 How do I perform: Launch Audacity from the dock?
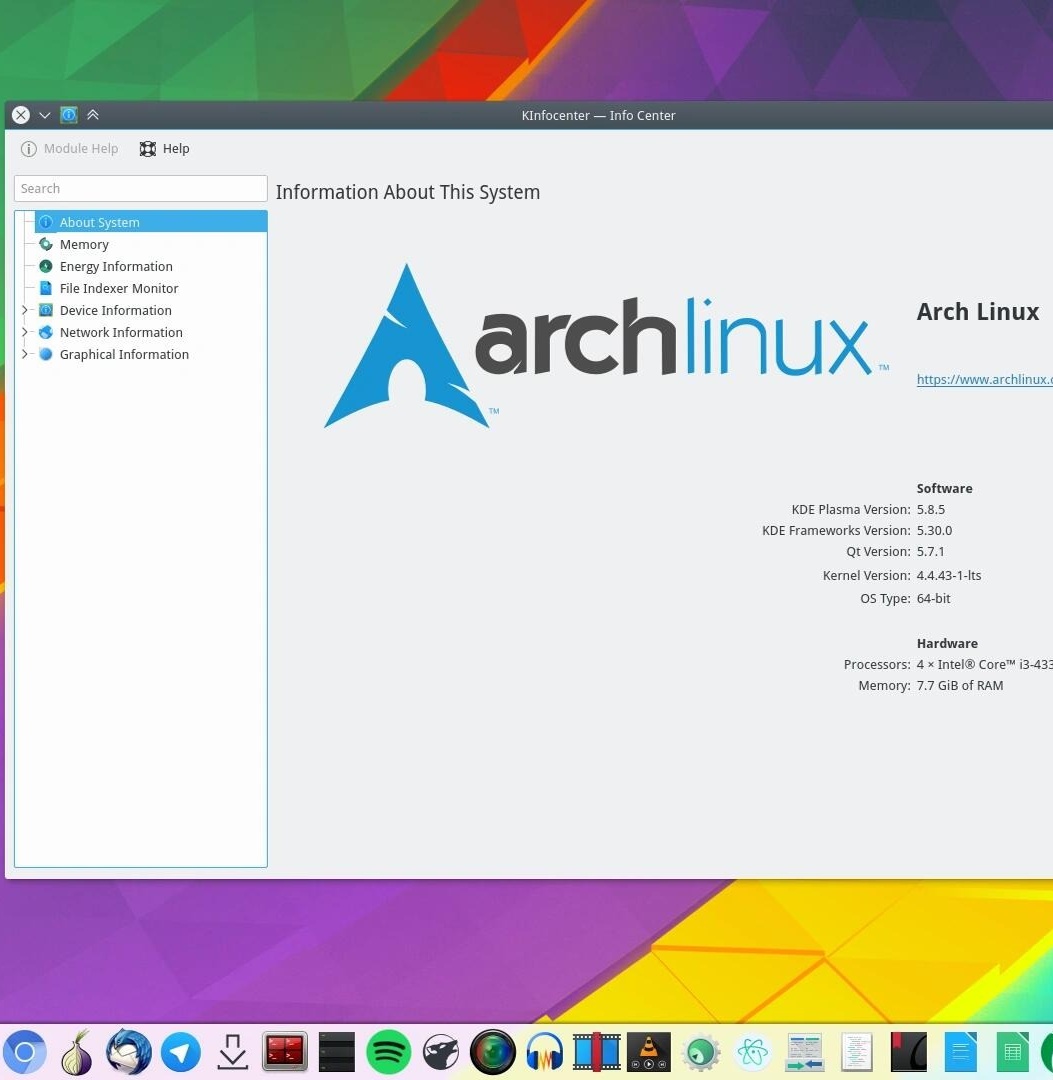(x=545, y=1052)
